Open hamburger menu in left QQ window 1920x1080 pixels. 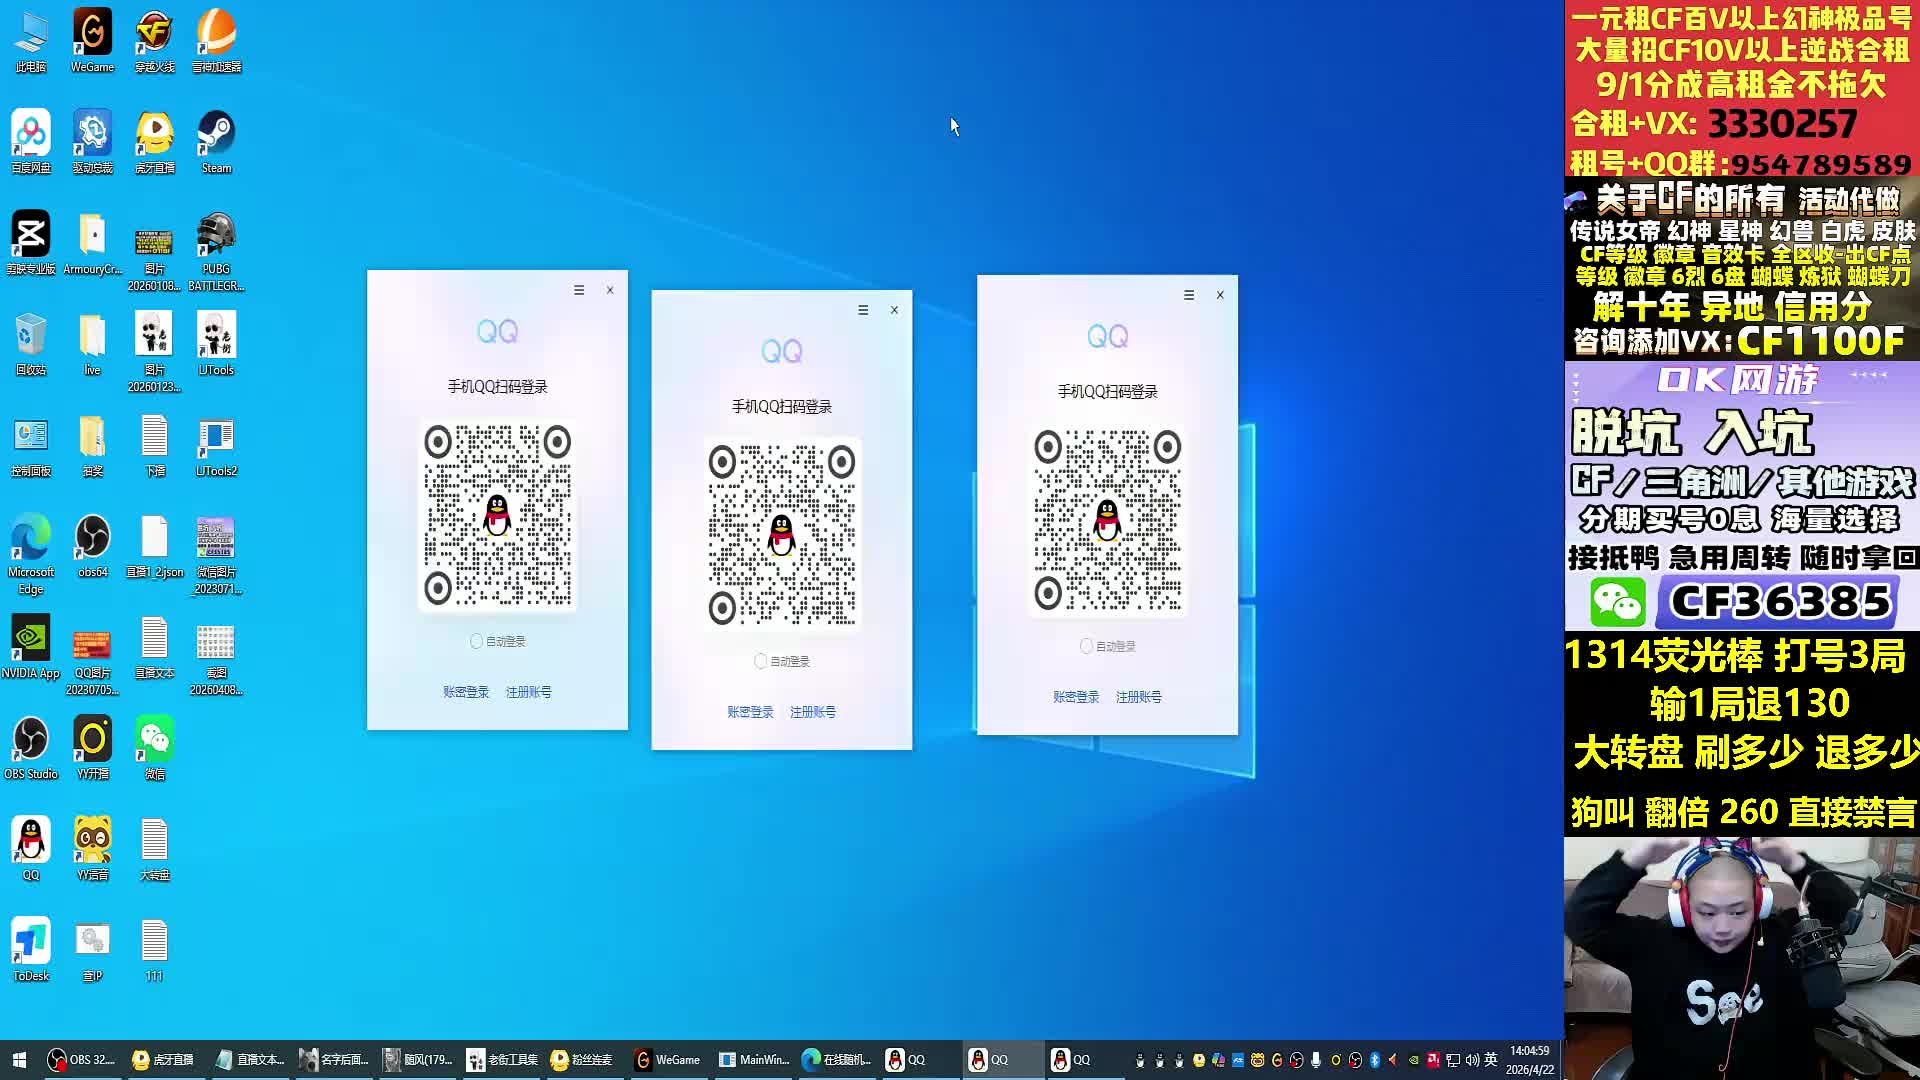click(579, 290)
